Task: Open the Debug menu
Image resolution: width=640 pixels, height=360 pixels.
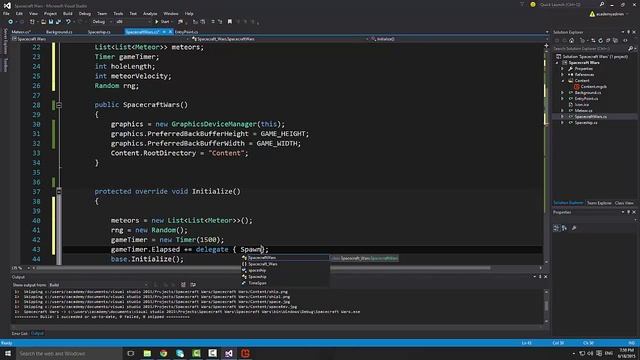Action: [x=84, y=13]
